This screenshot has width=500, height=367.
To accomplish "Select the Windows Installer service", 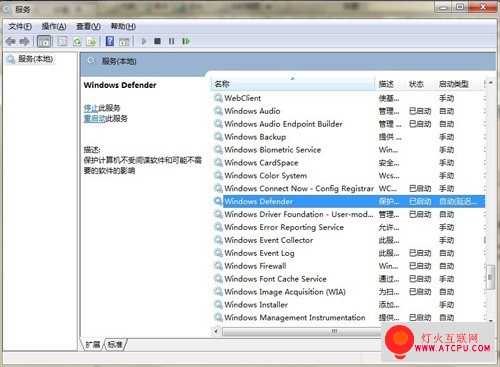I will pyautogui.click(x=348, y=305).
